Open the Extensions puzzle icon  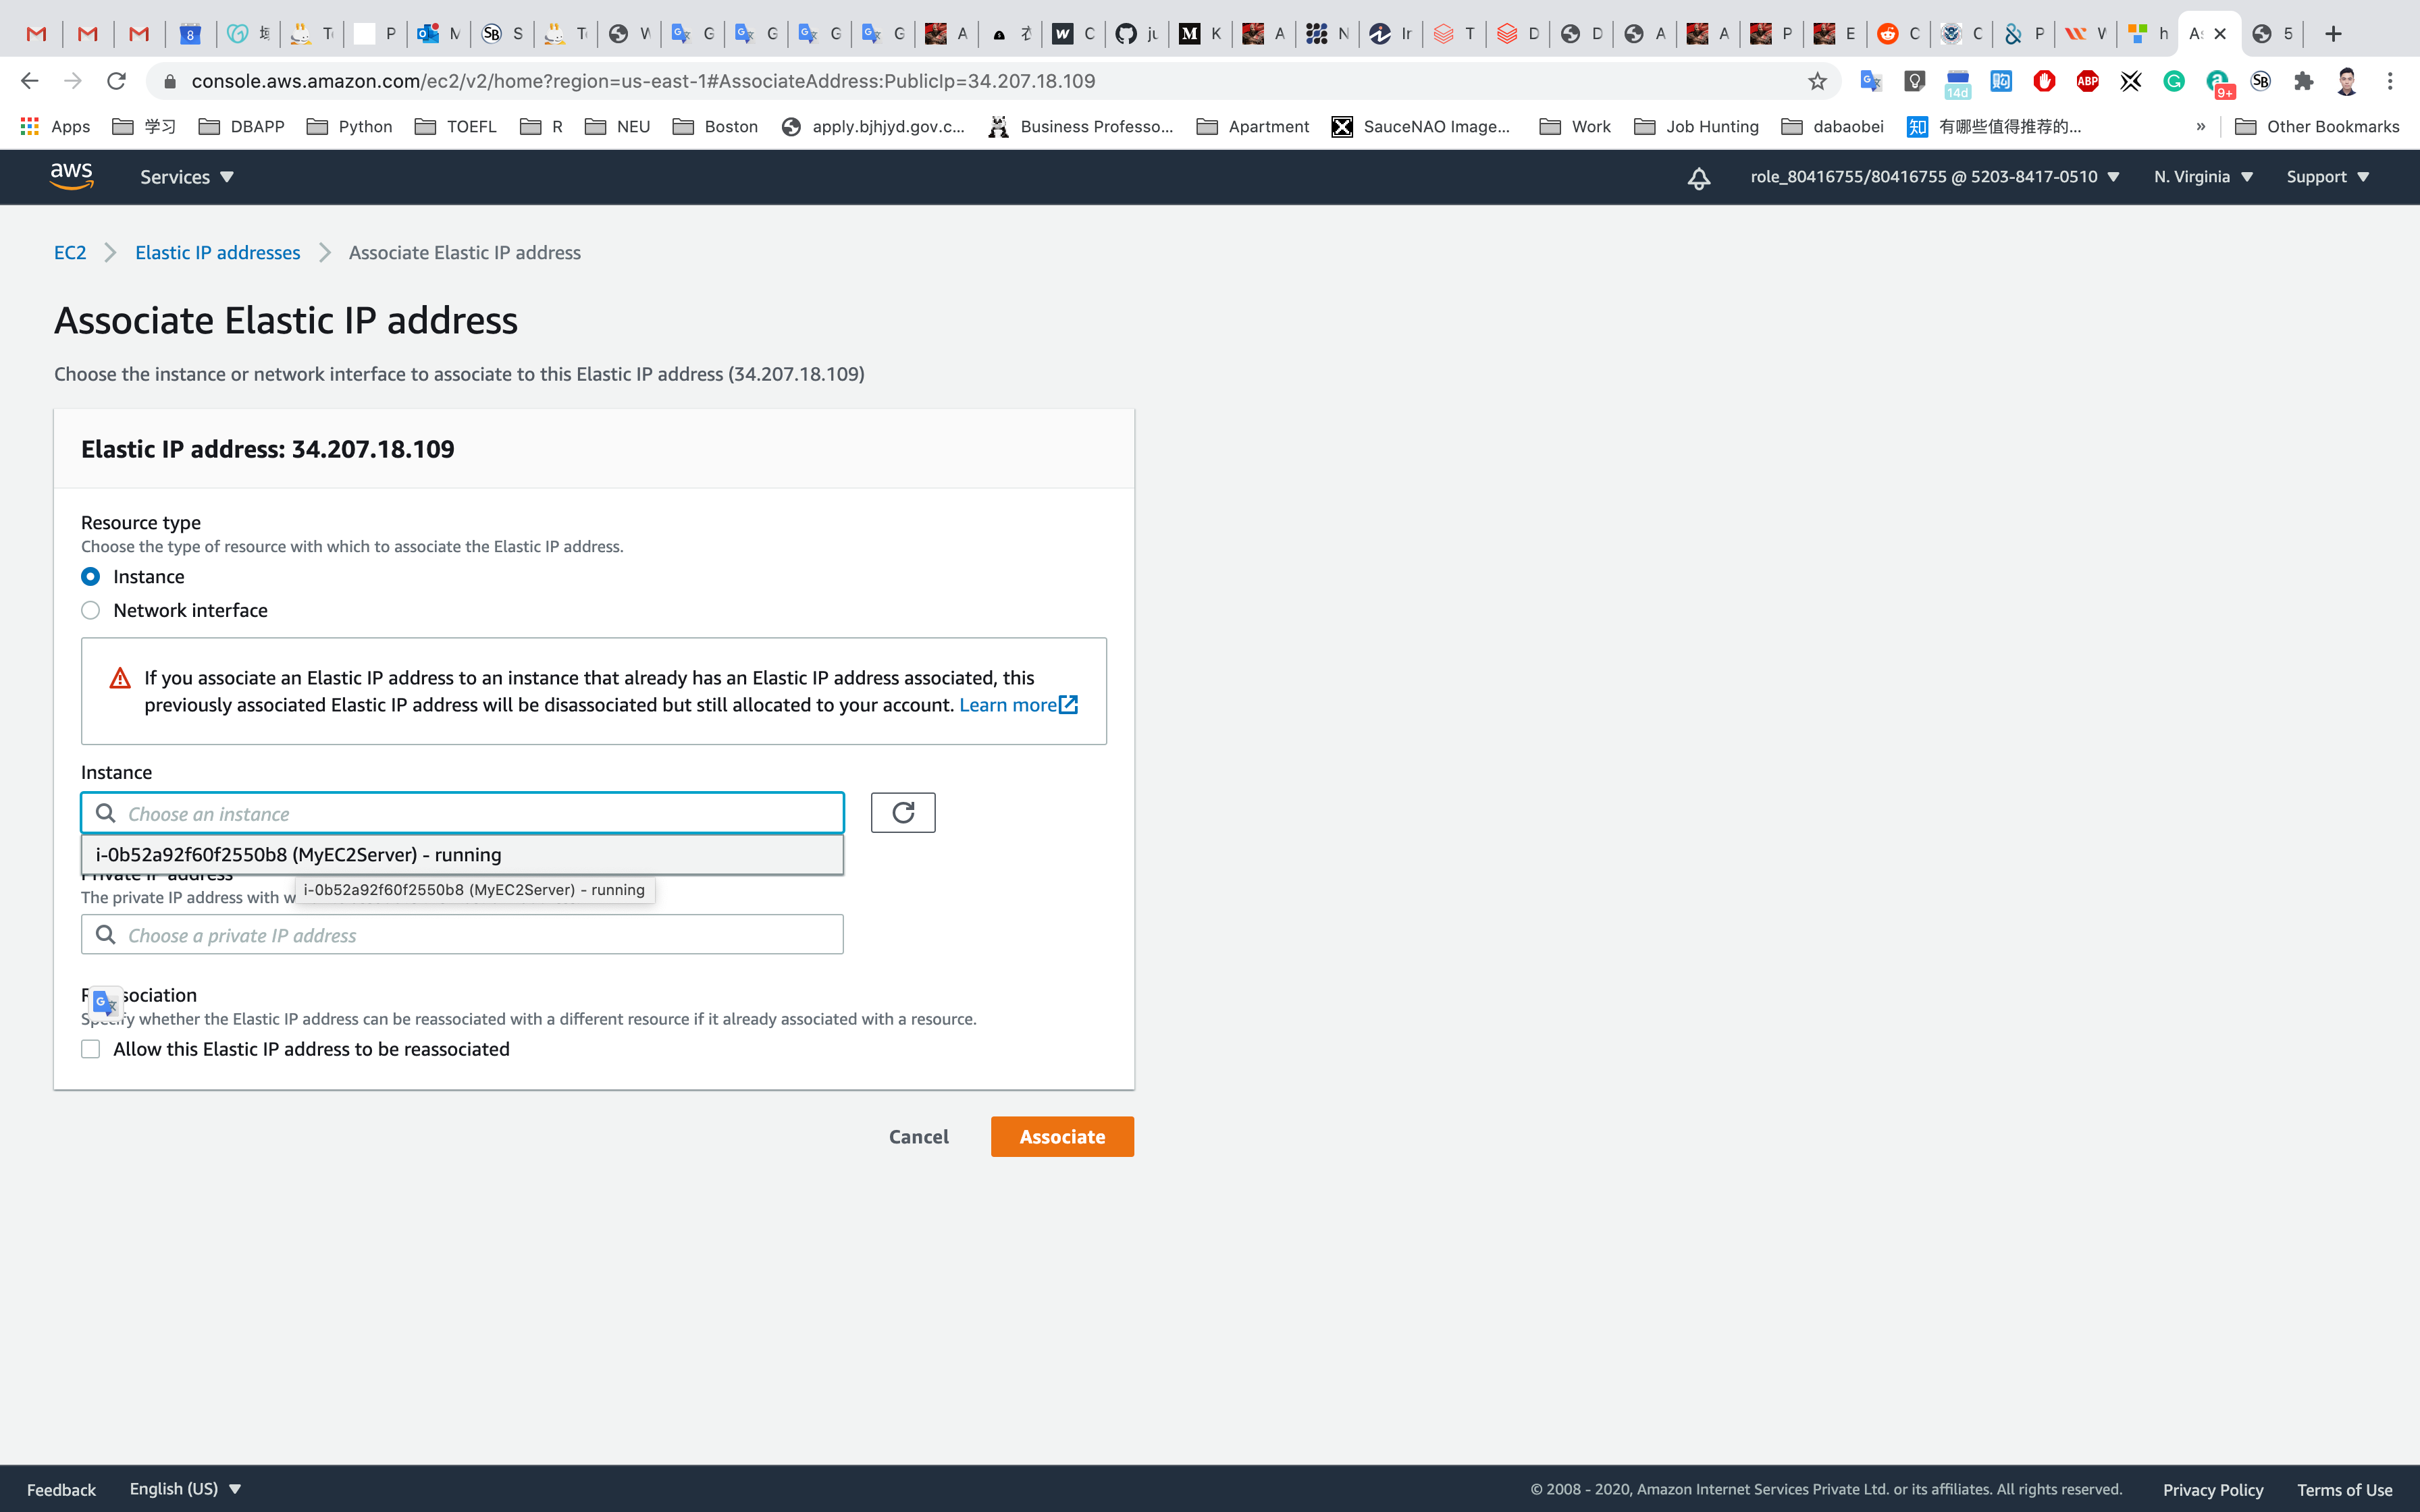click(2304, 81)
